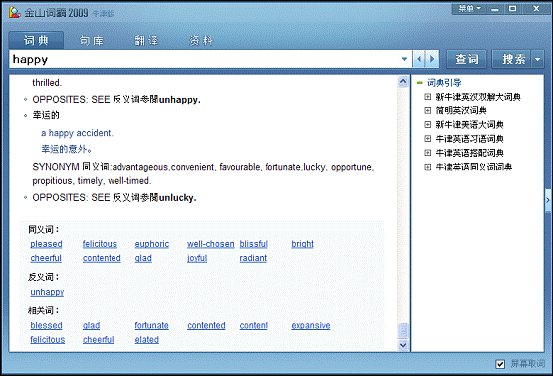Open related word link expansive
The width and height of the screenshot is (553, 376).
[311, 325]
